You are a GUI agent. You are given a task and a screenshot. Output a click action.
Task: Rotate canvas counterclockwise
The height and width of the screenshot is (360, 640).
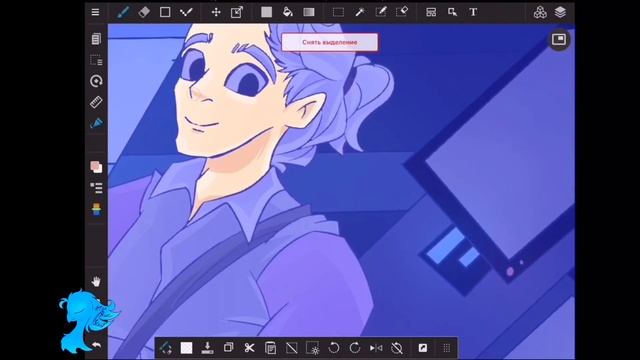334,348
